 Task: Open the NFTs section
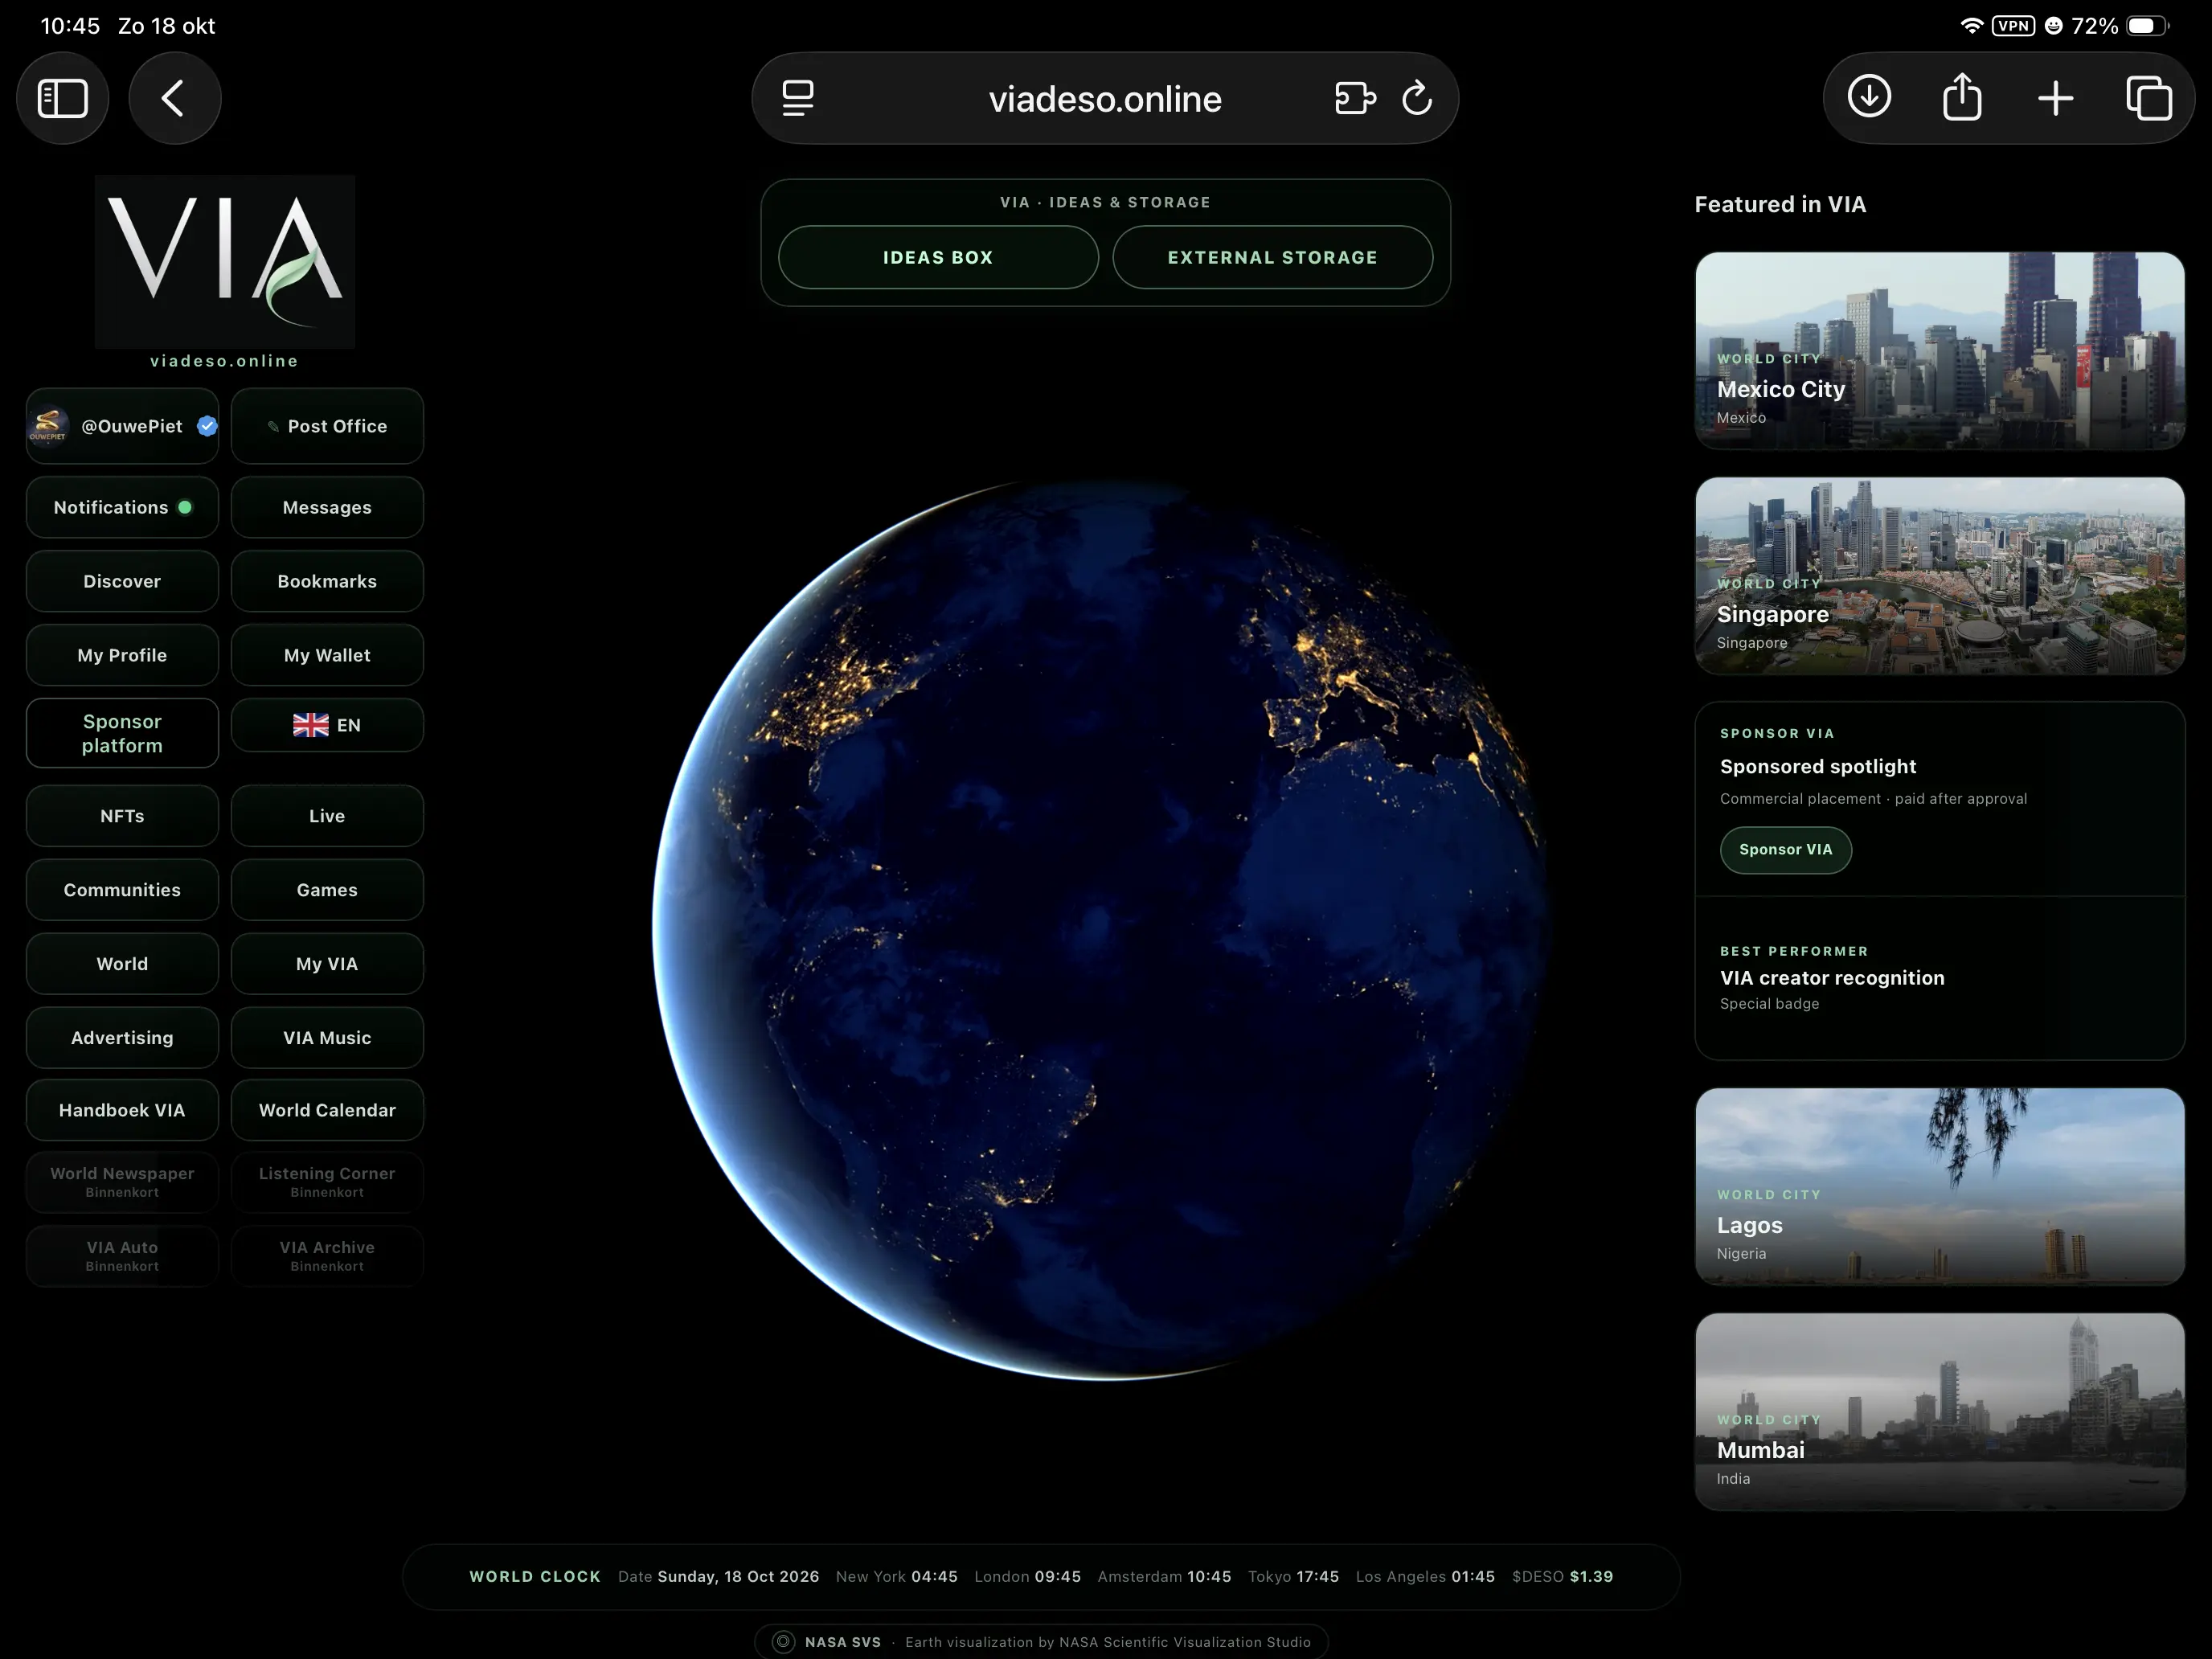[x=122, y=816]
